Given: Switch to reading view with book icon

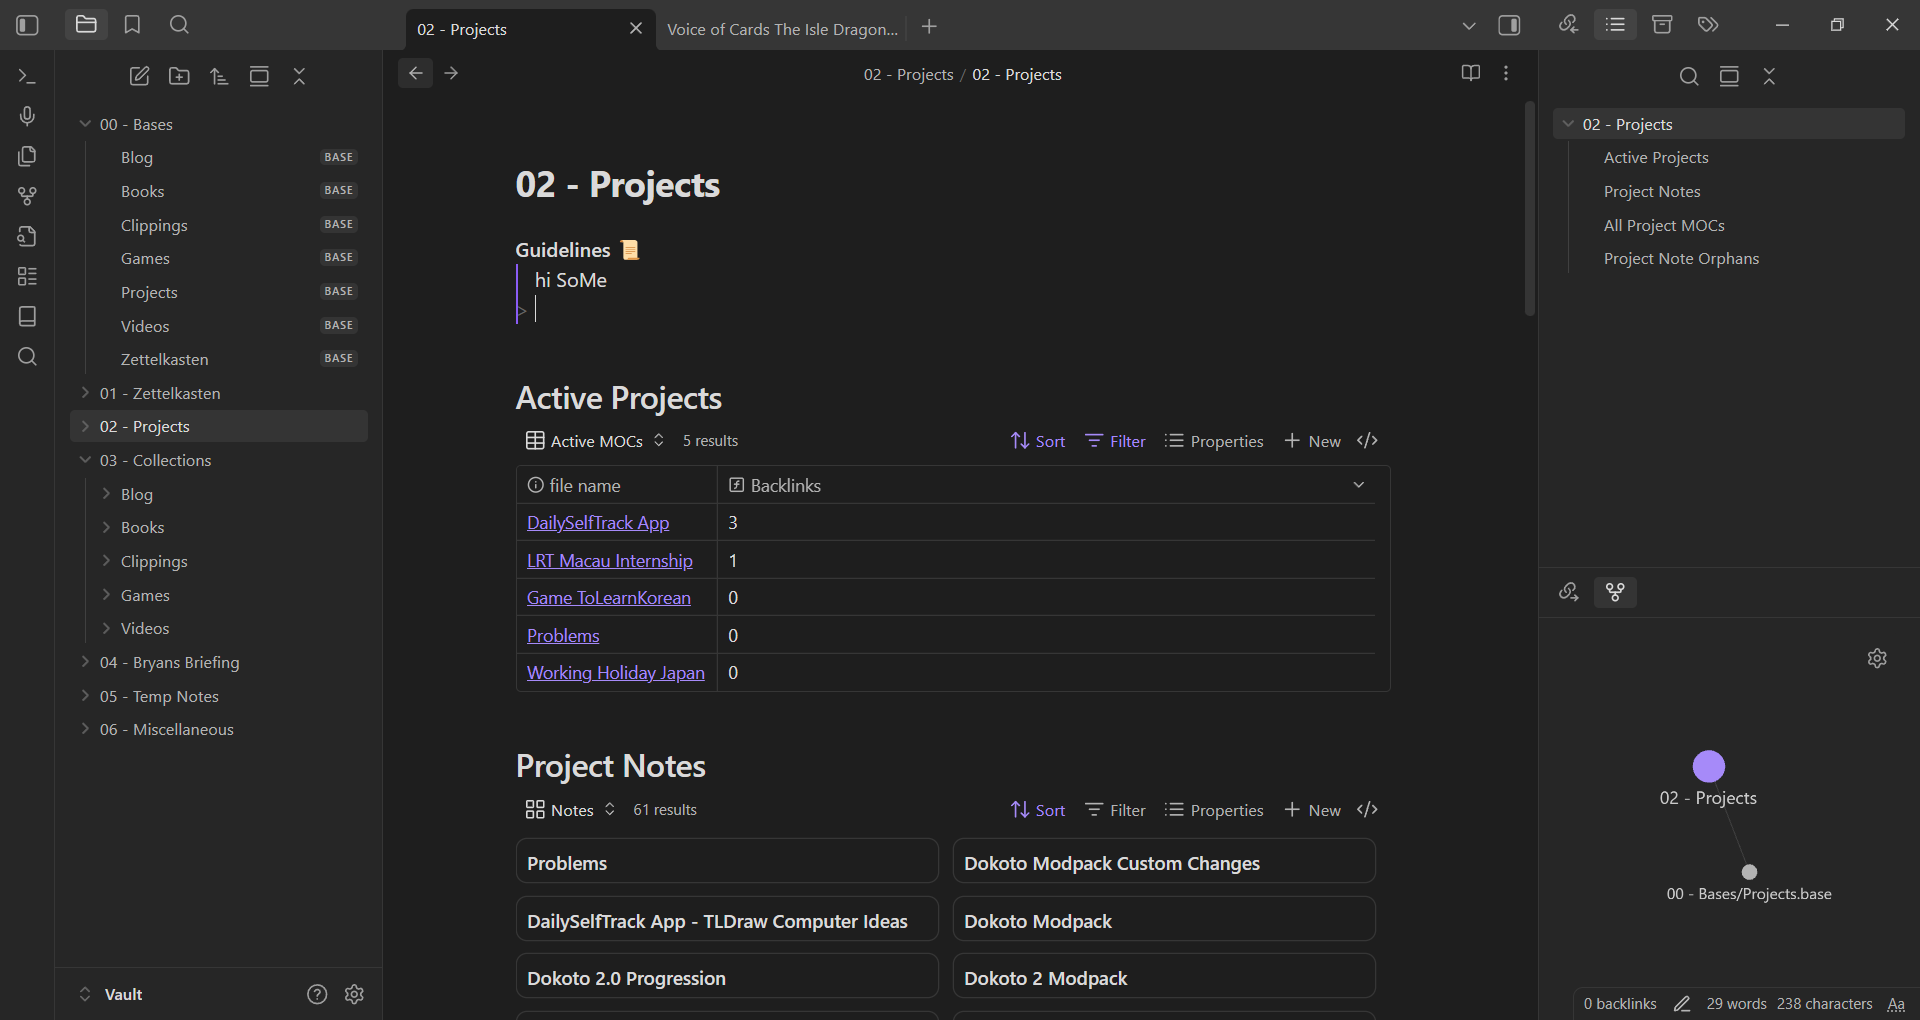Looking at the screenshot, I should 1470,73.
